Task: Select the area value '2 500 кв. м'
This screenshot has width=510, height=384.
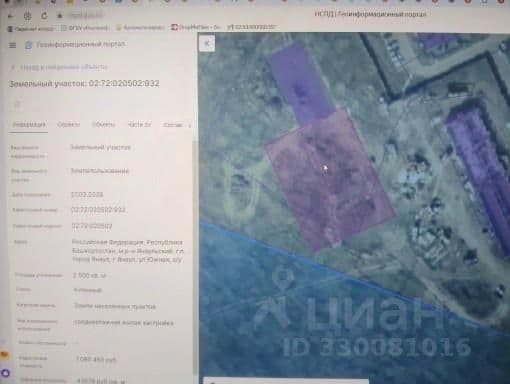Action: (x=89, y=275)
